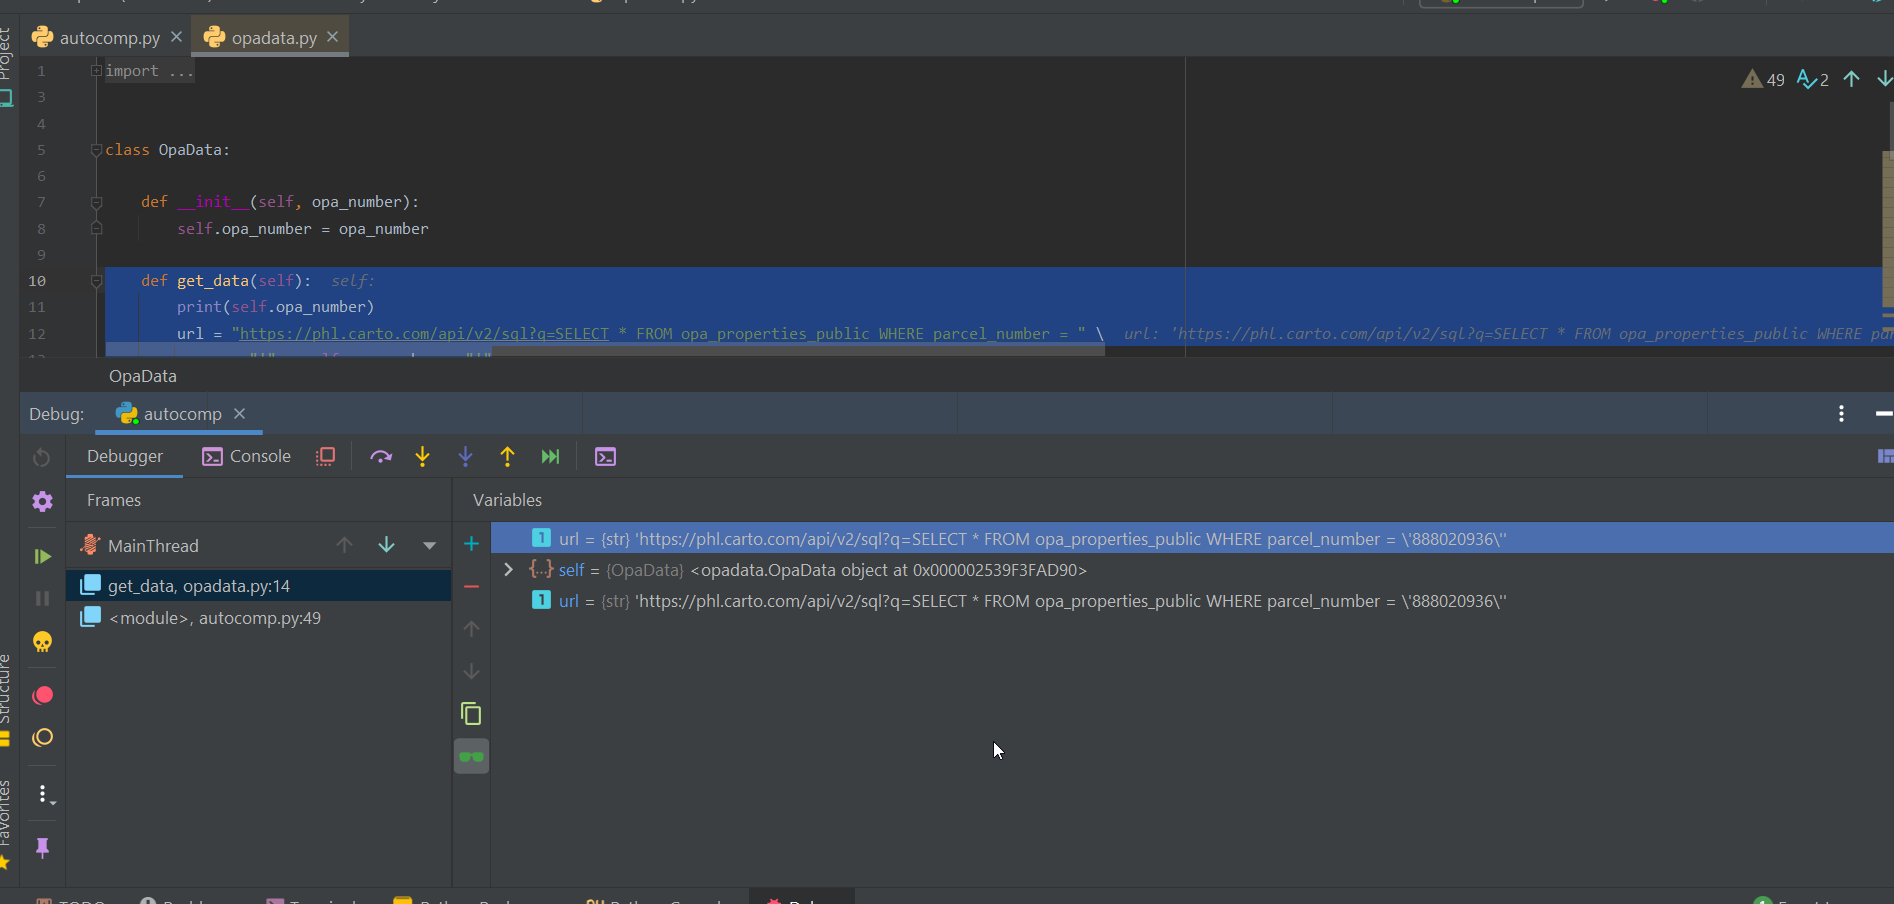Viewport: 1894px width, 904px height.
Task: Switch to the Console tab
Action: 246,456
